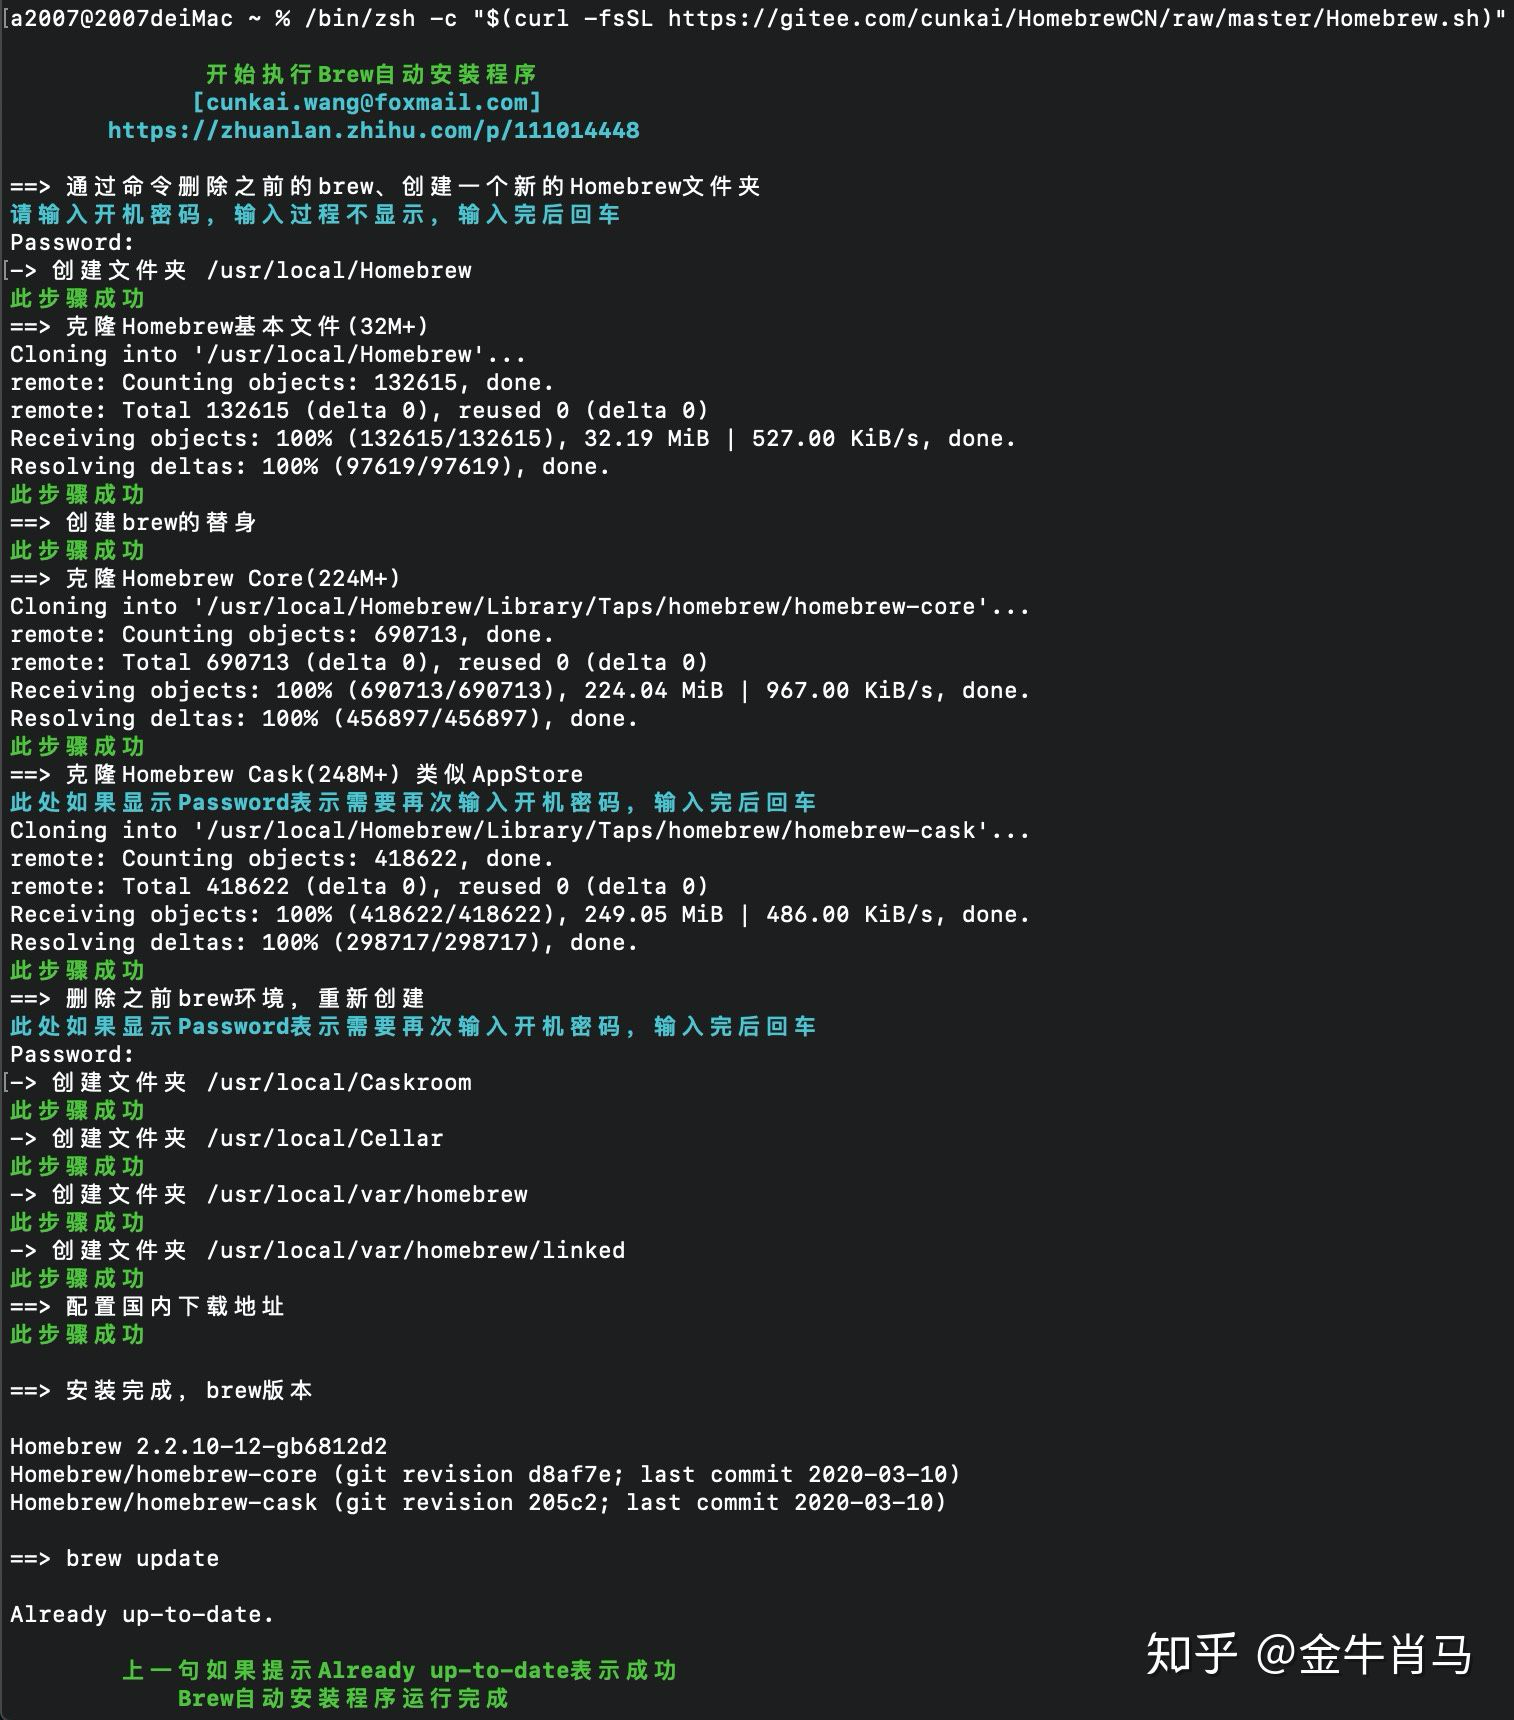The width and height of the screenshot is (1514, 1720).
Task: Click the '上一句如果提示Already up-to-date表示成功' line
Action: (x=399, y=1670)
